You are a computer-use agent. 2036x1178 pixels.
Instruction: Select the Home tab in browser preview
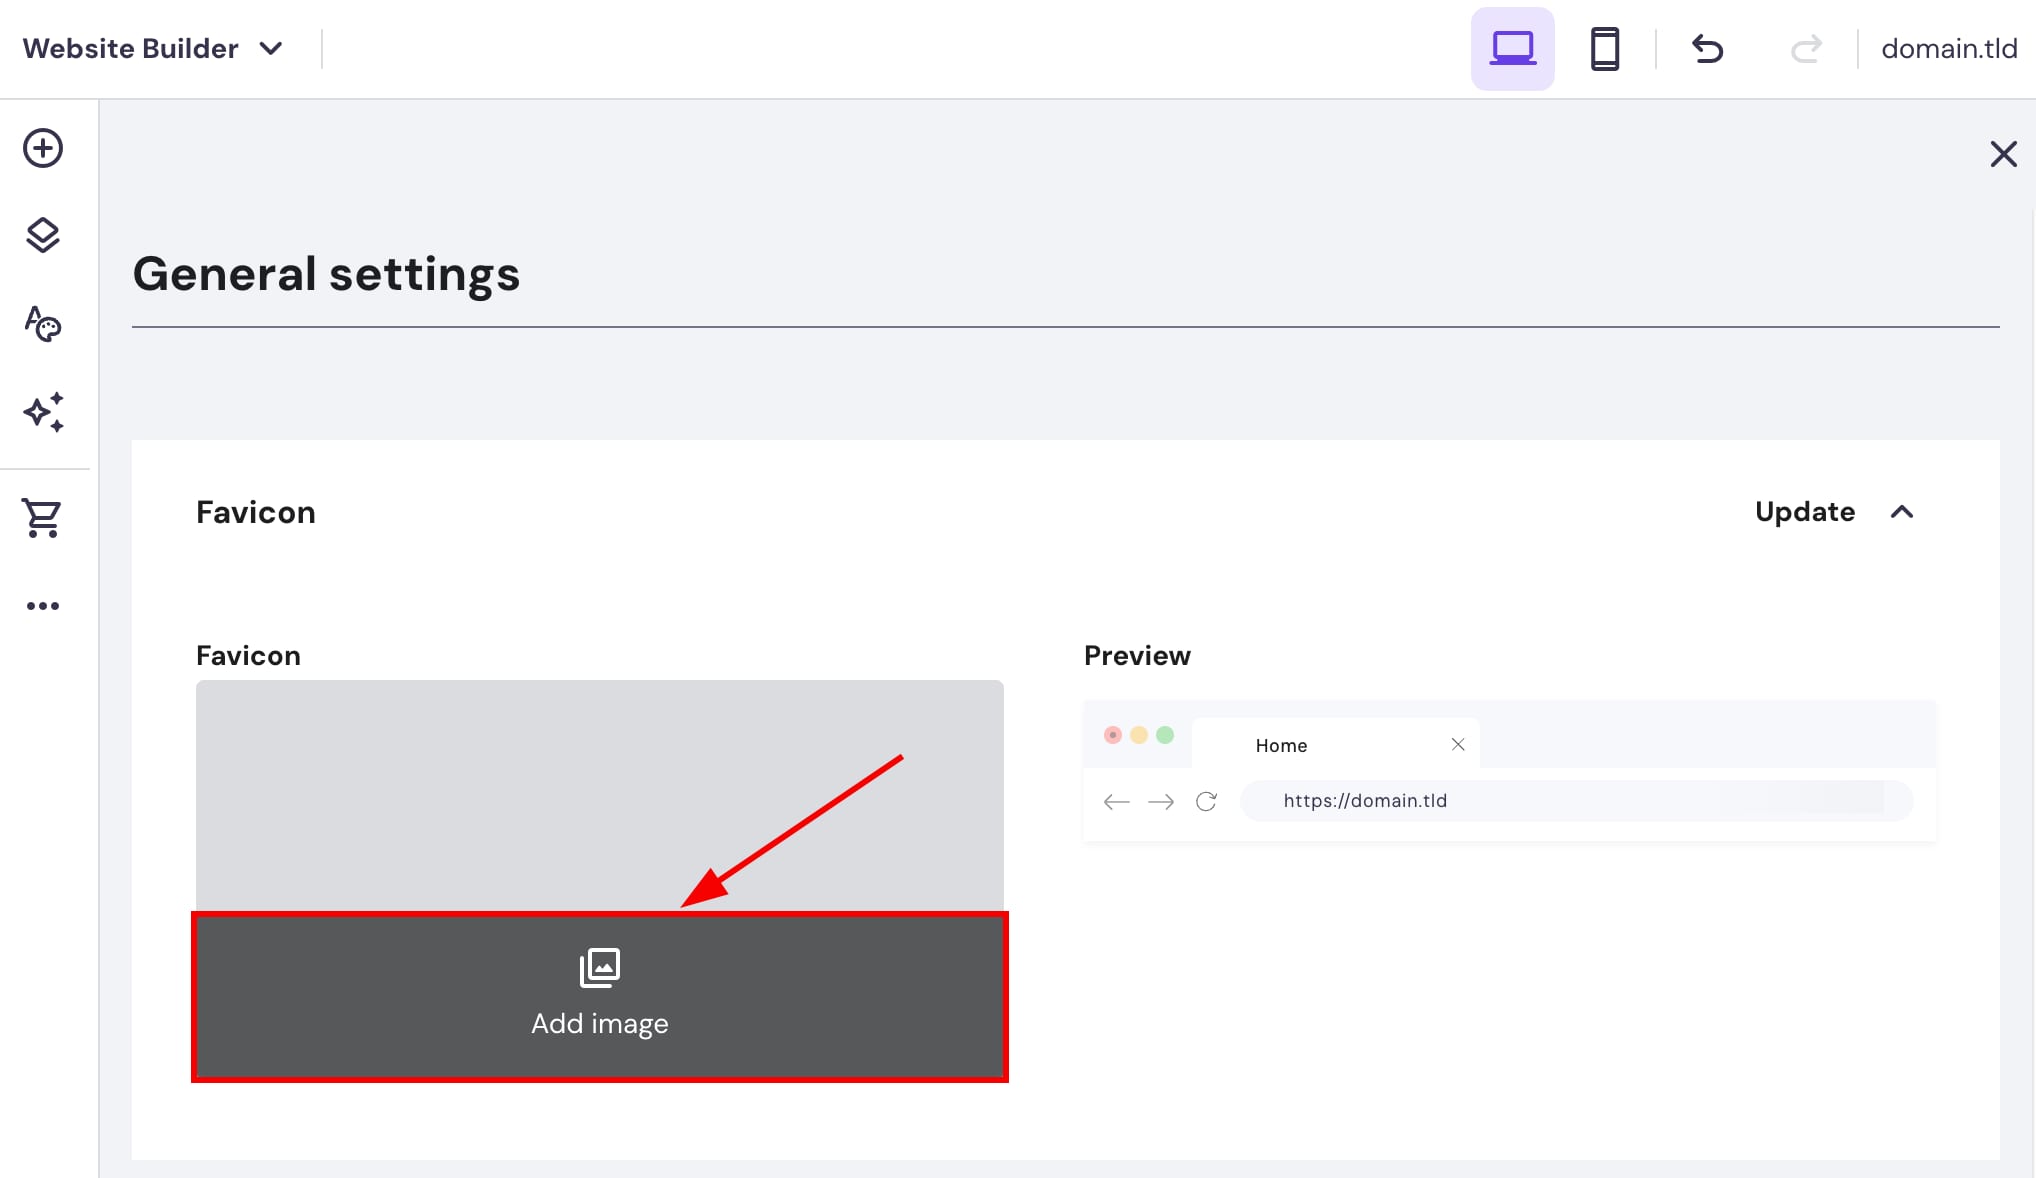coord(1281,745)
